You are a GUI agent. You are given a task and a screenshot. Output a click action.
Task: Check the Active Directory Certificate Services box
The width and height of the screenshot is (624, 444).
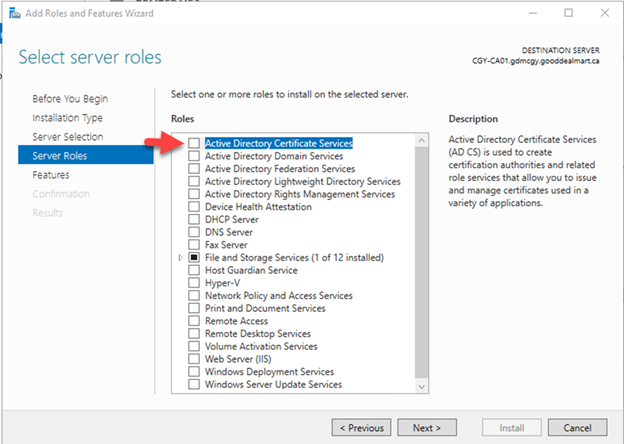[194, 143]
